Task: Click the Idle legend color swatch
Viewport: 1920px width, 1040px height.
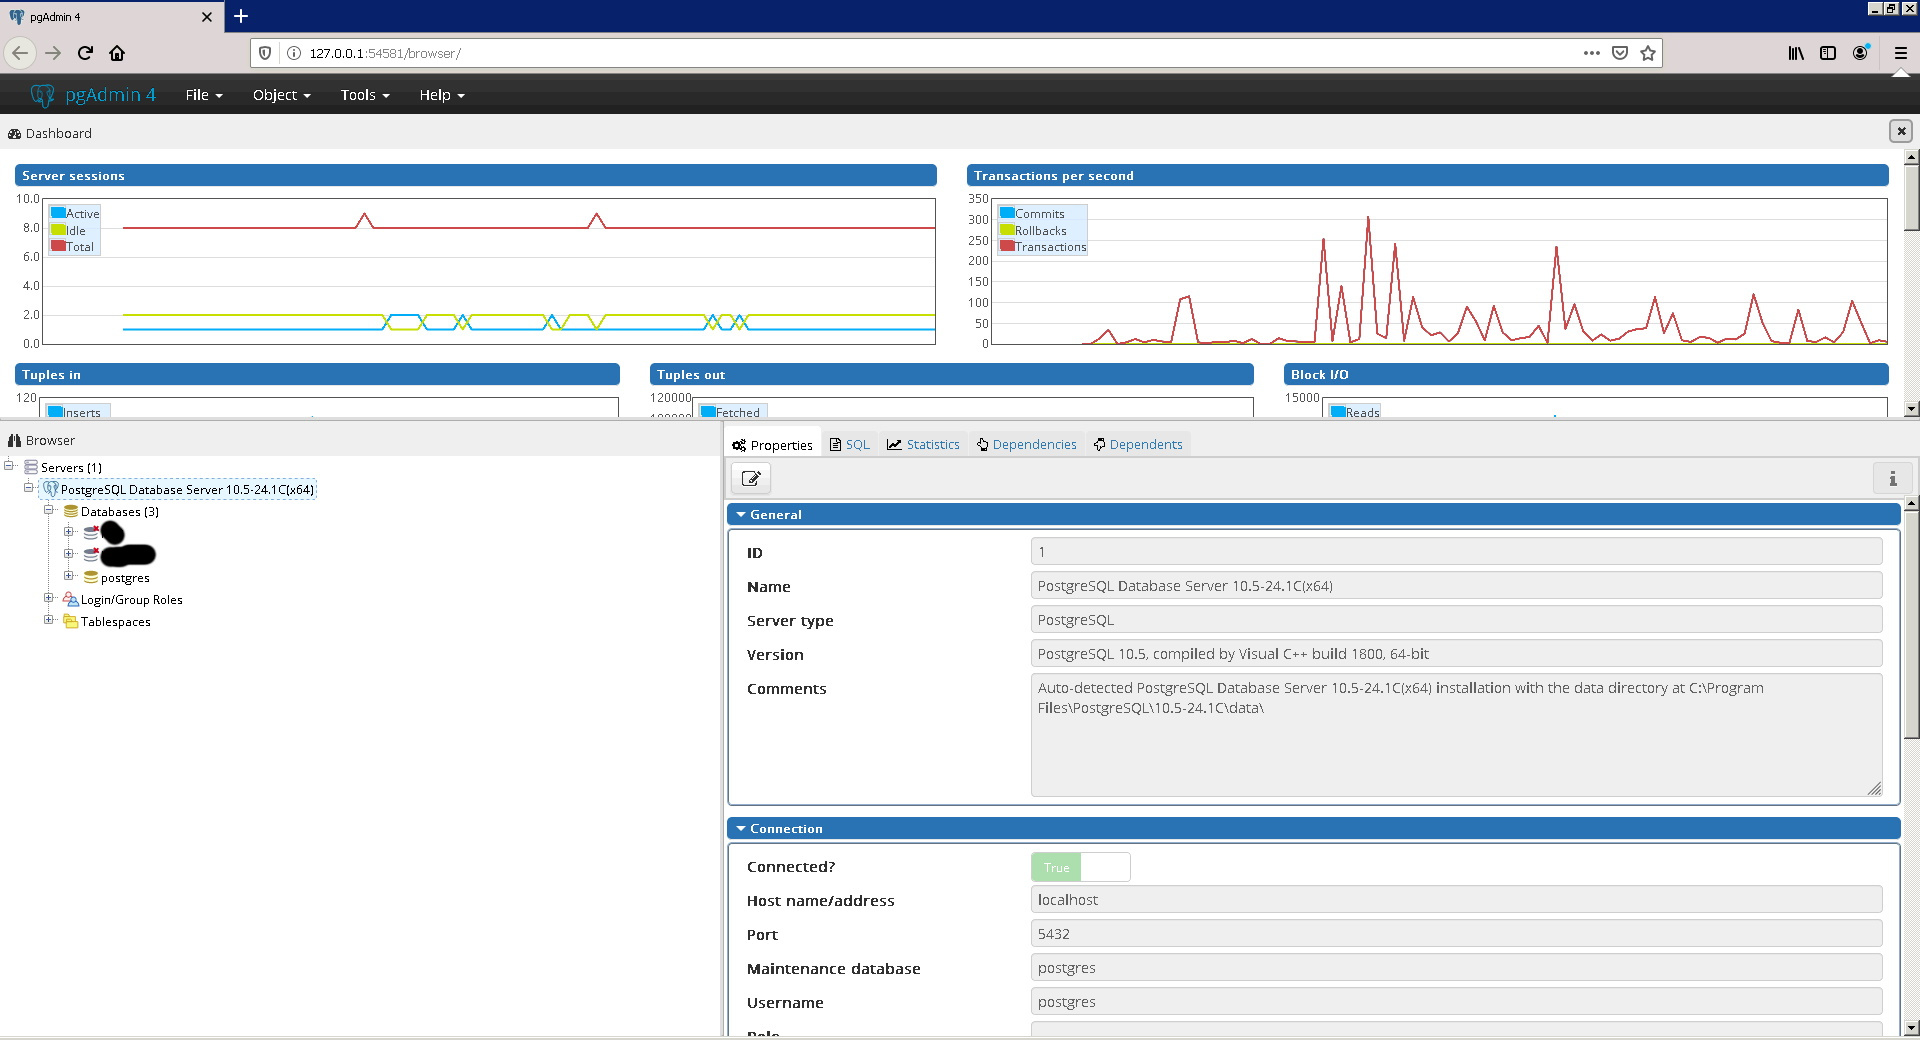Action: [x=58, y=230]
